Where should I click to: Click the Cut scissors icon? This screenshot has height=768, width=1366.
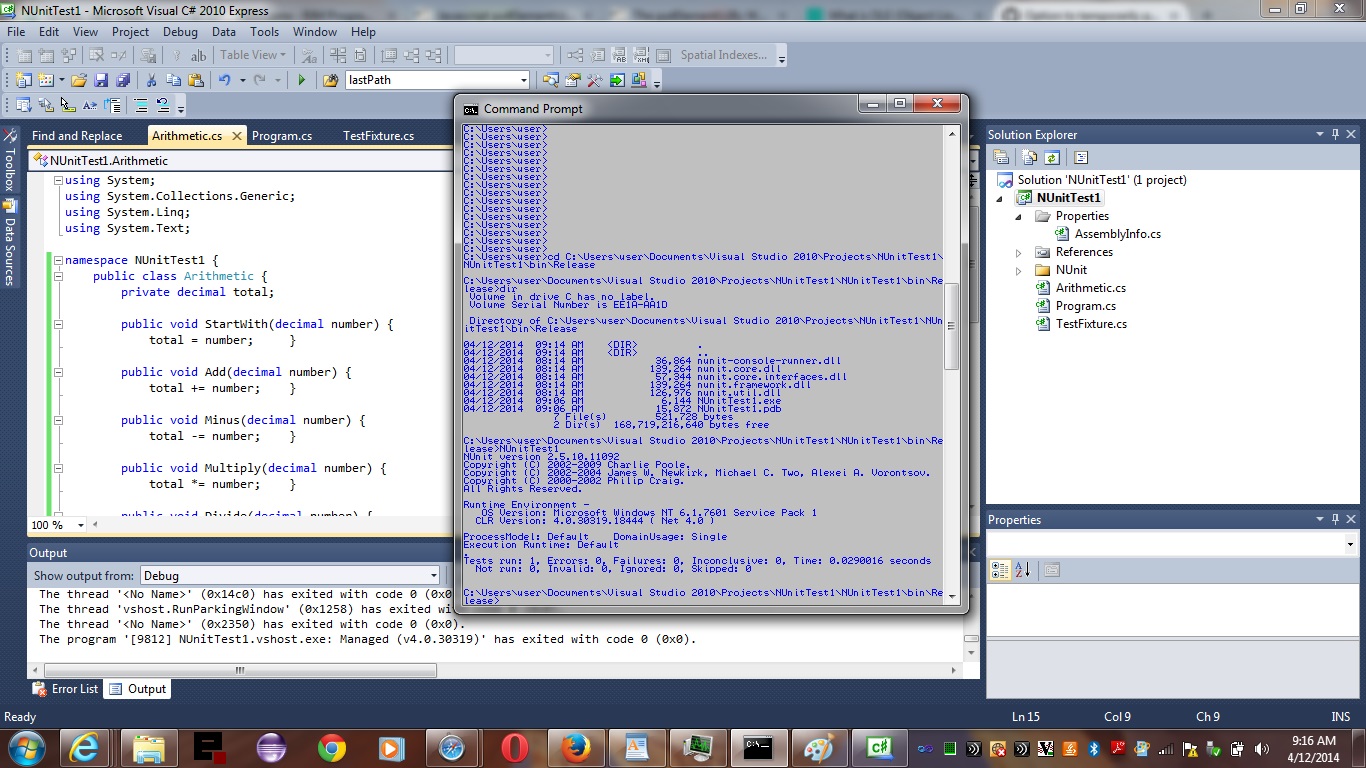[x=151, y=80]
